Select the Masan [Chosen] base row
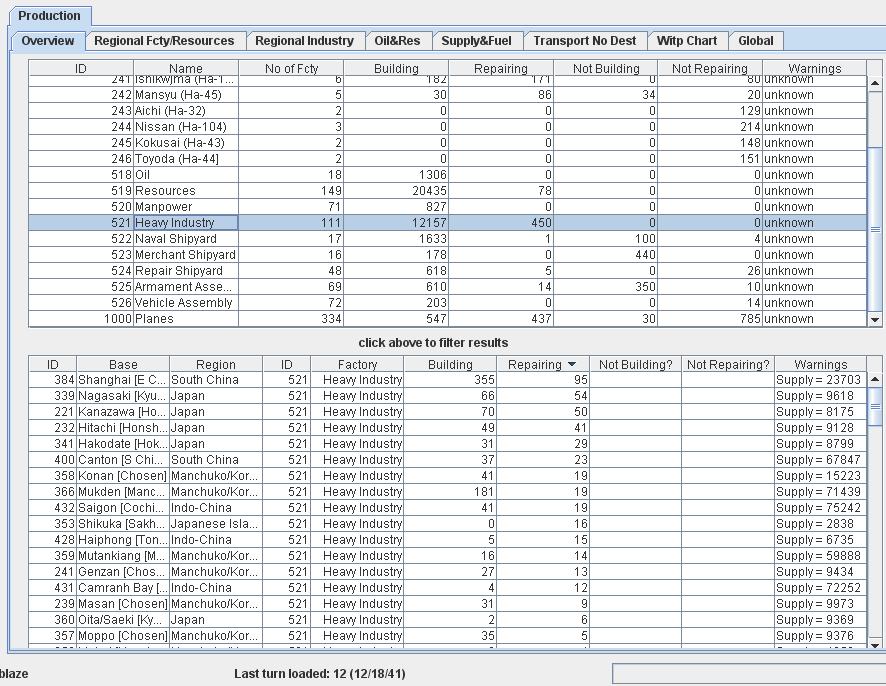The height and width of the screenshot is (686, 886). coord(447,604)
